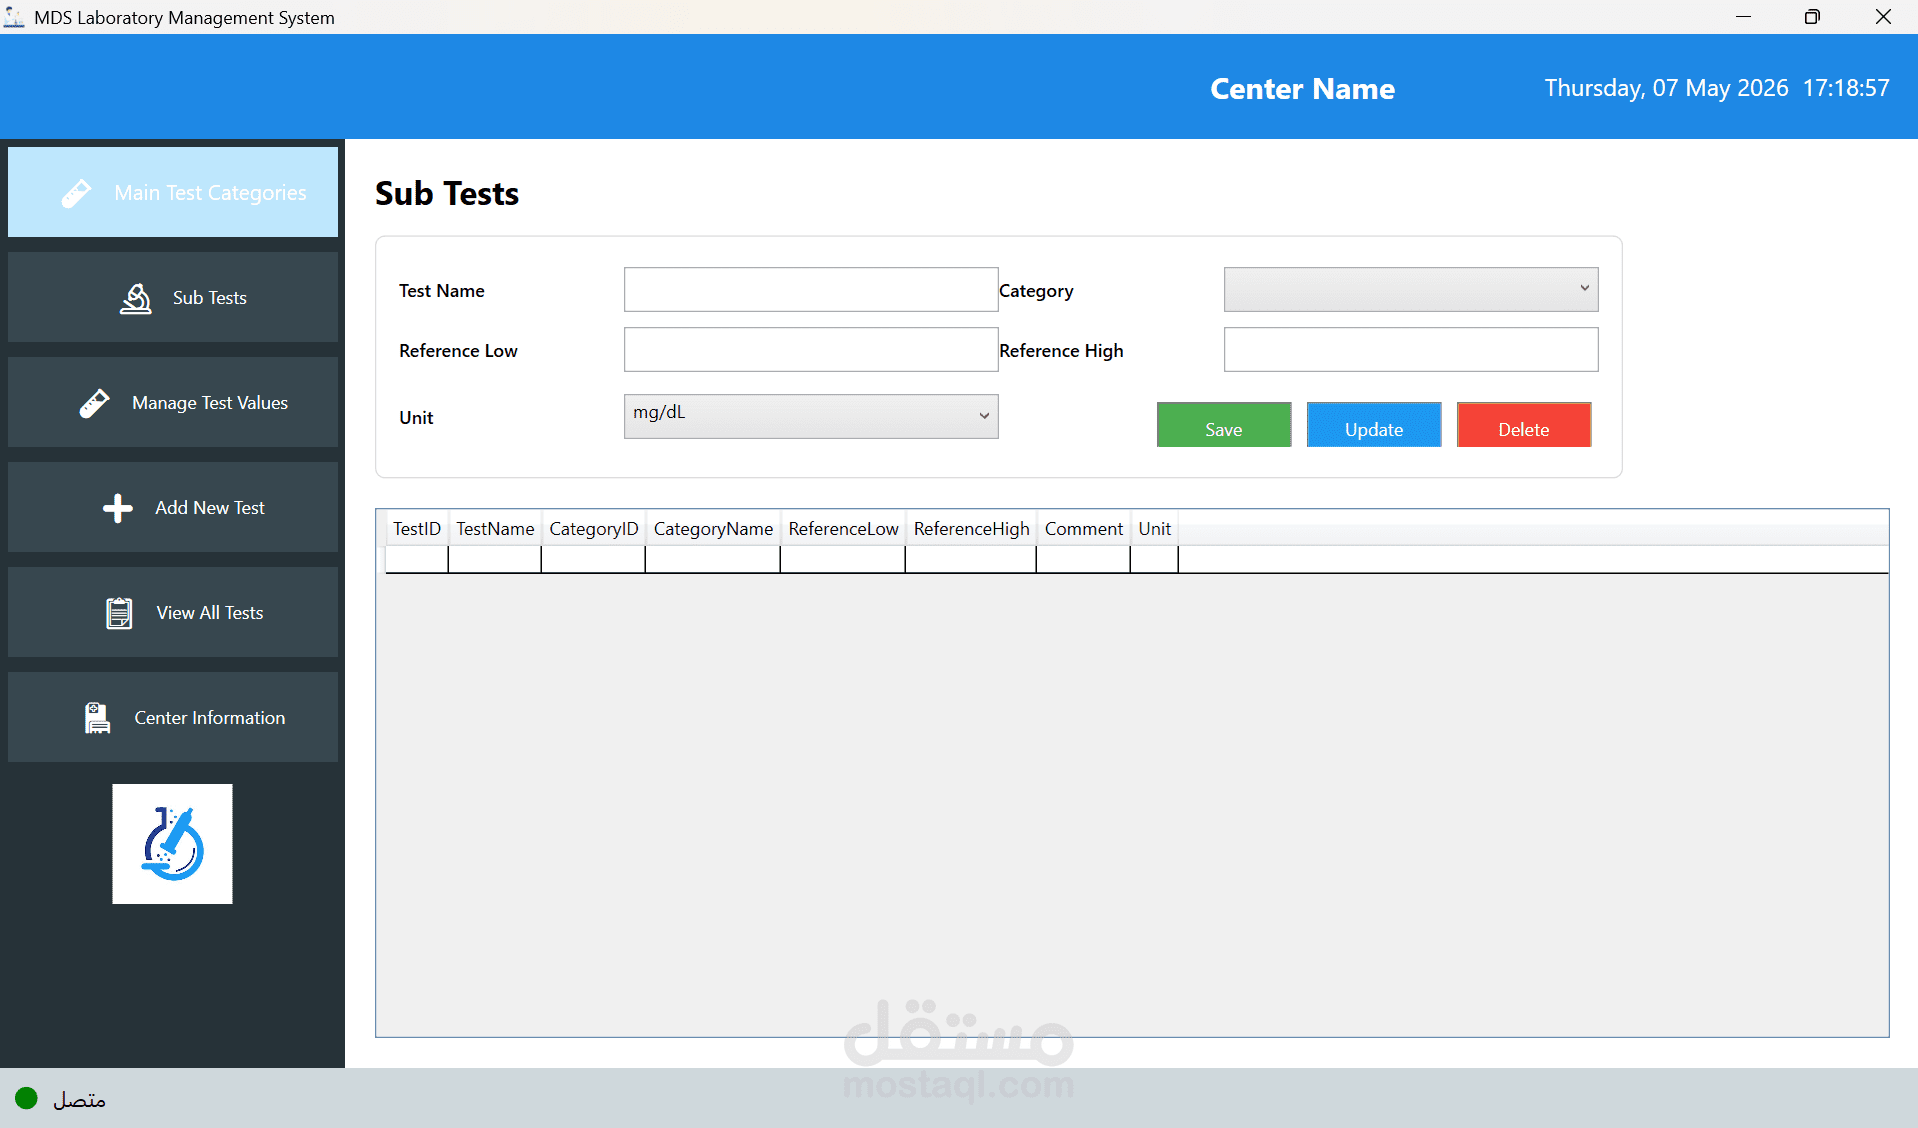Click the Comment column header
The width and height of the screenshot is (1918, 1128).
pos(1084,529)
